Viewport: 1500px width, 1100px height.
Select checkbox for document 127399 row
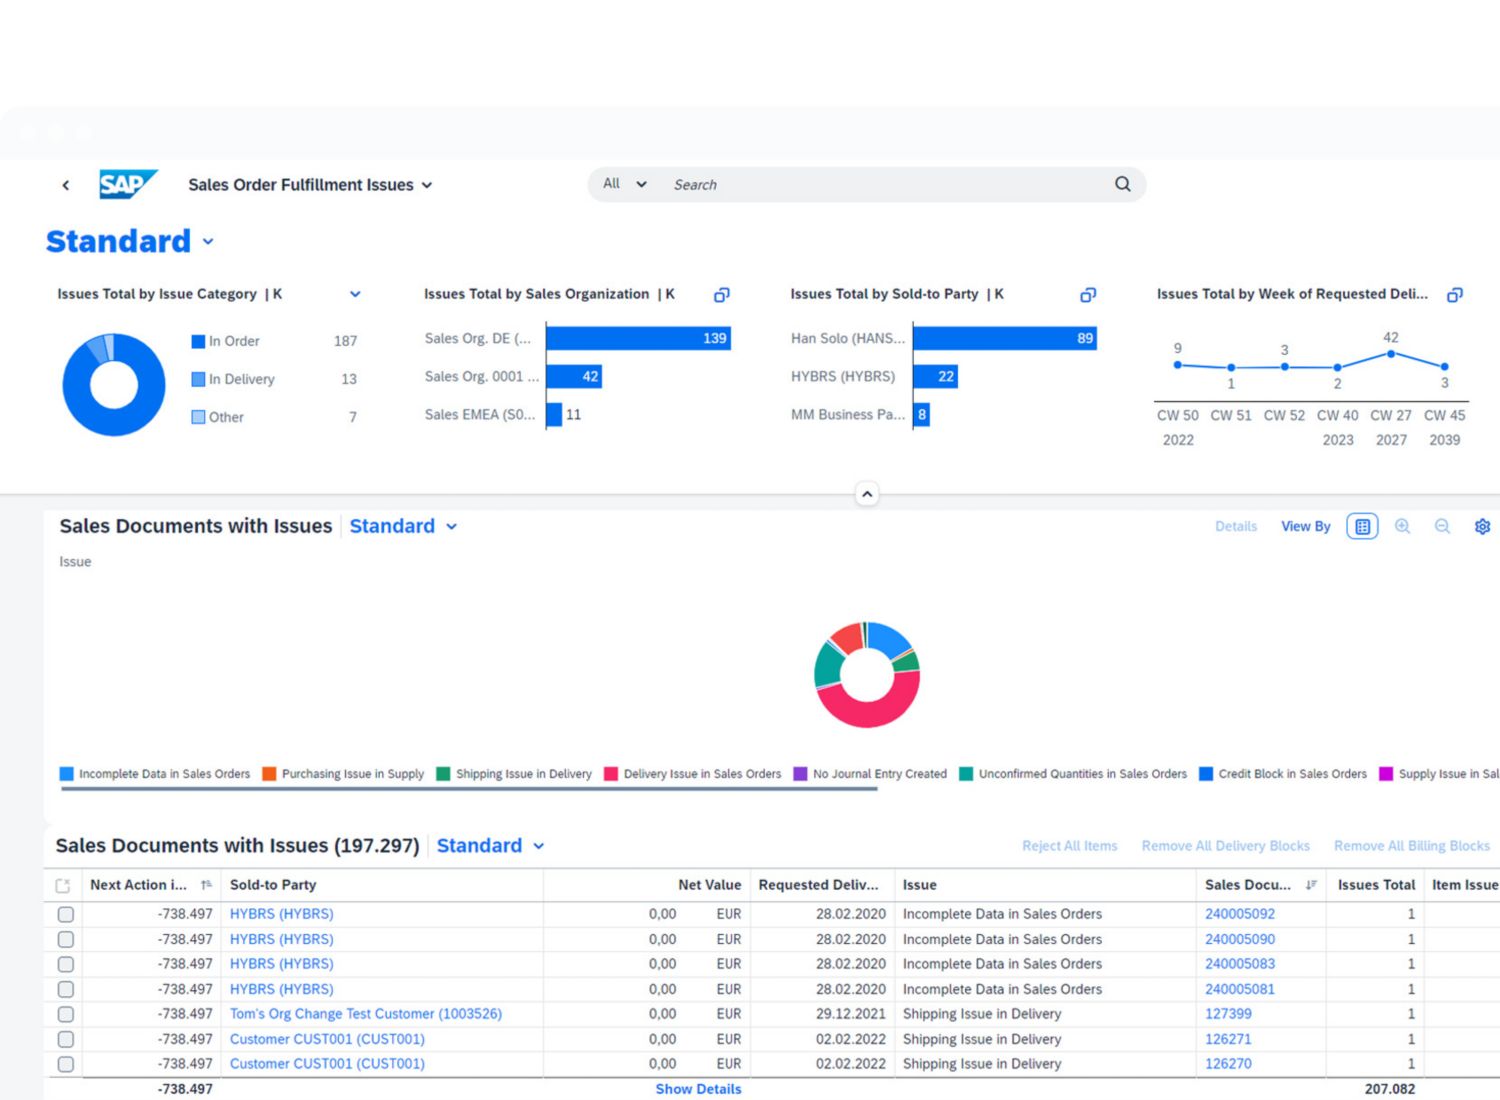[x=66, y=1014]
